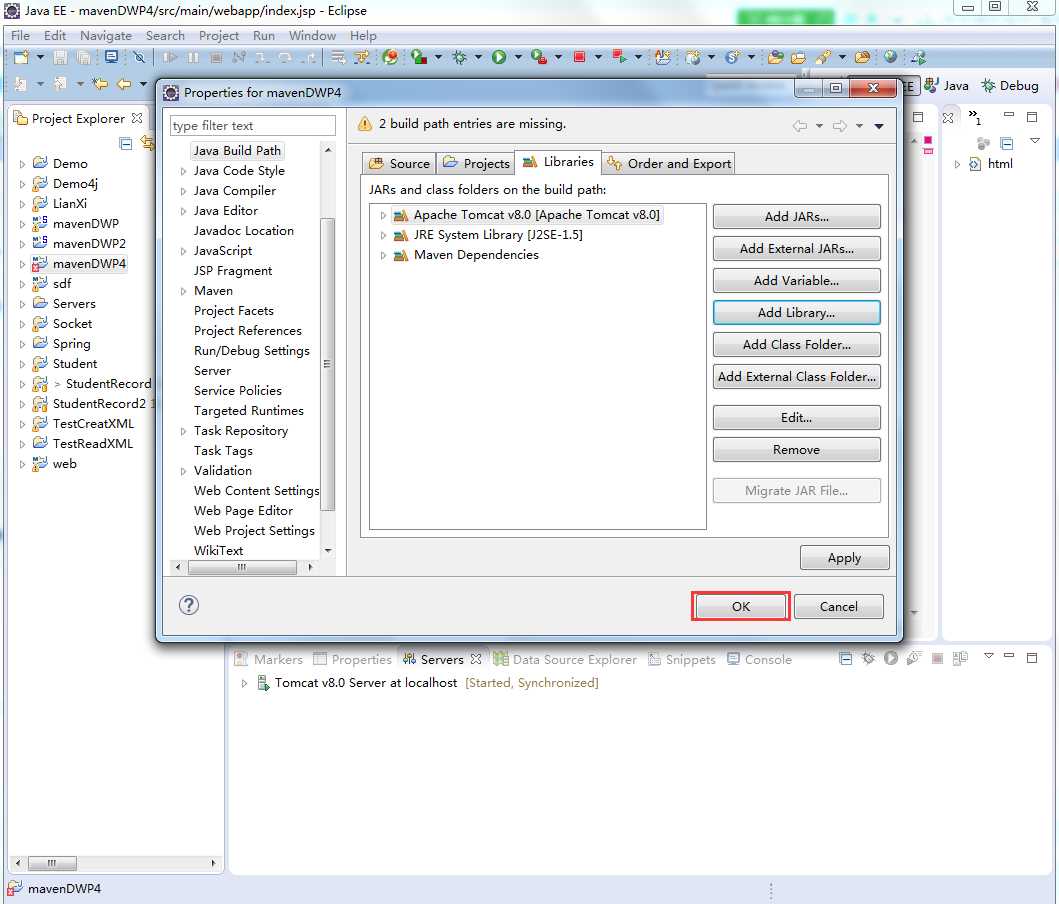
Task: Close the Servers view tab
Action: pyautogui.click(x=476, y=659)
